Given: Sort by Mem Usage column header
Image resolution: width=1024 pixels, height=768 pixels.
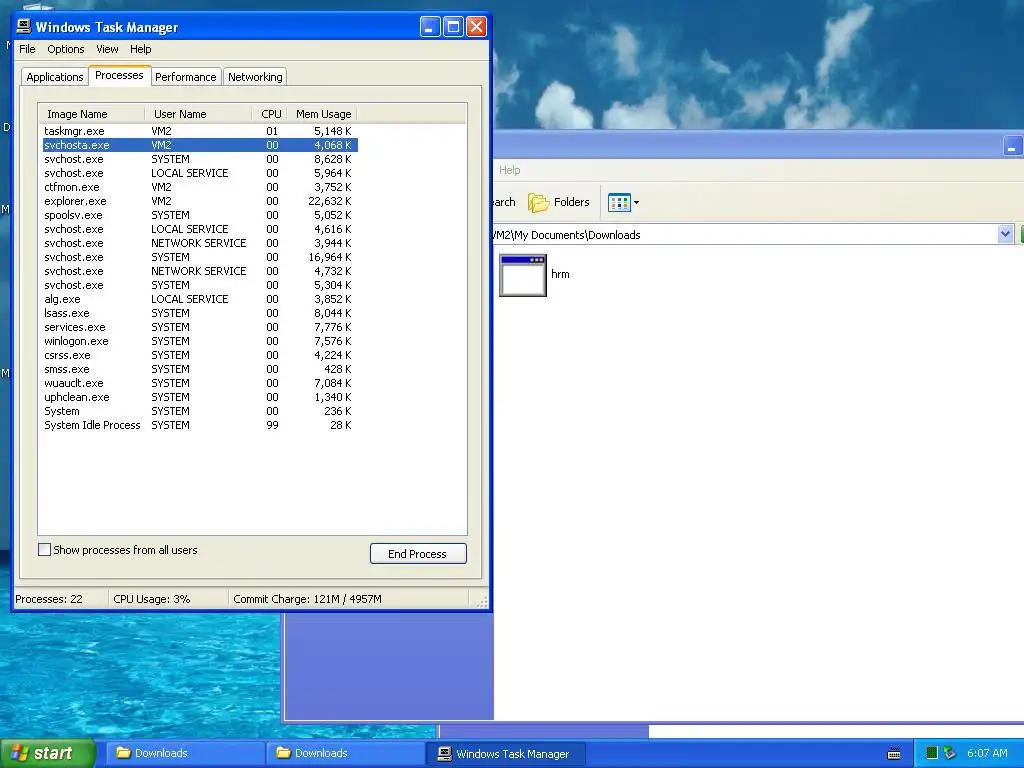Looking at the screenshot, I should tap(323, 114).
